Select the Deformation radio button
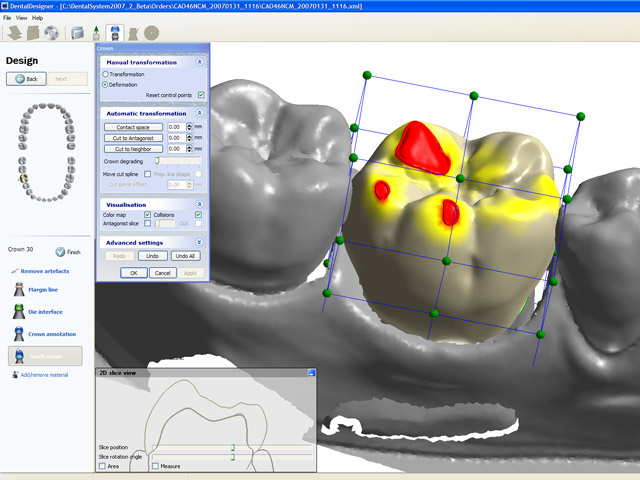The height and width of the screenshot is (480, 640). coord(105,84)
